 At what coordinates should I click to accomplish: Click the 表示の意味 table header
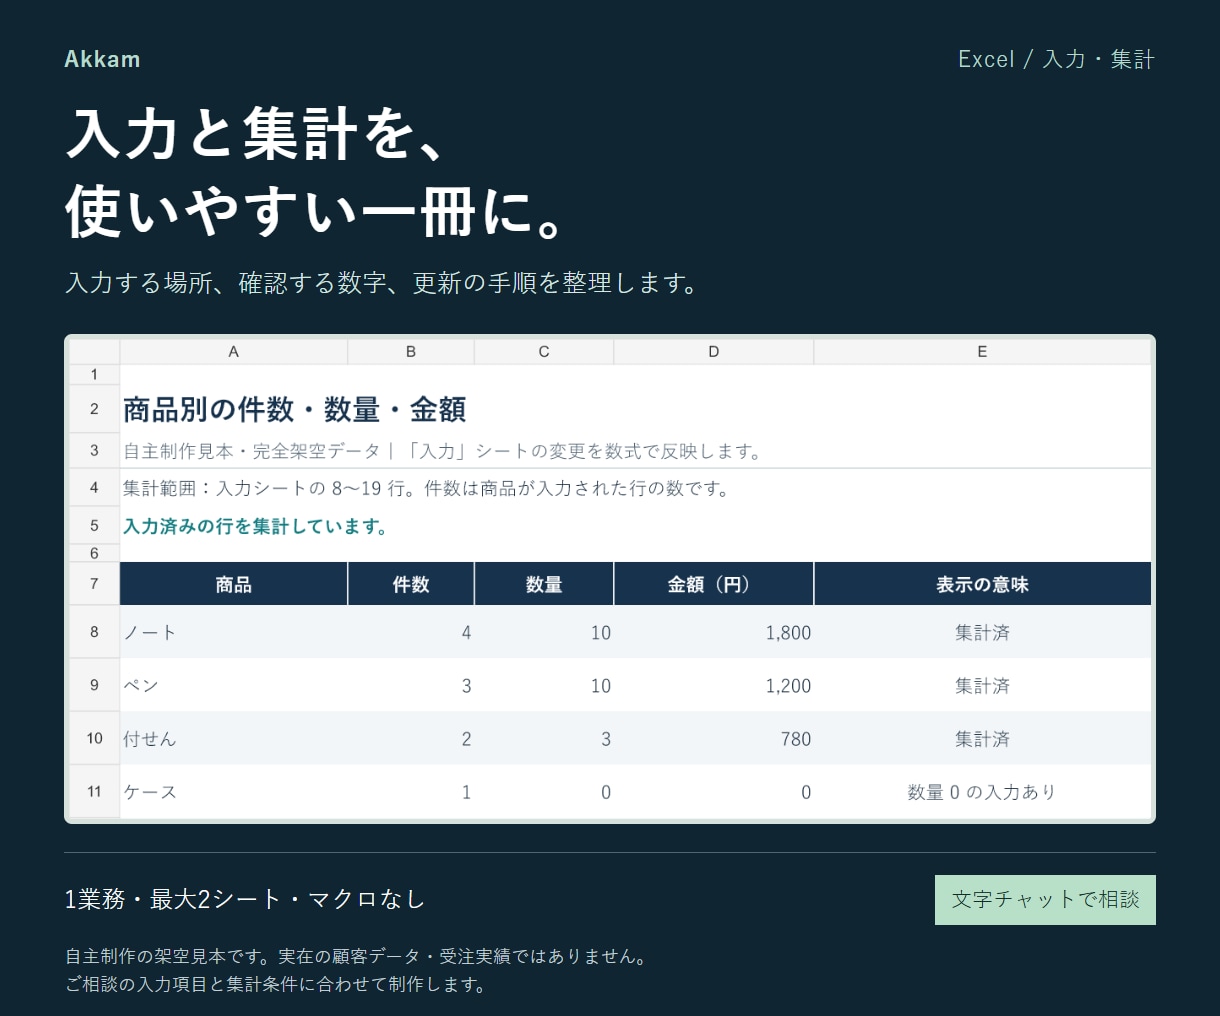tap(982, 584)
